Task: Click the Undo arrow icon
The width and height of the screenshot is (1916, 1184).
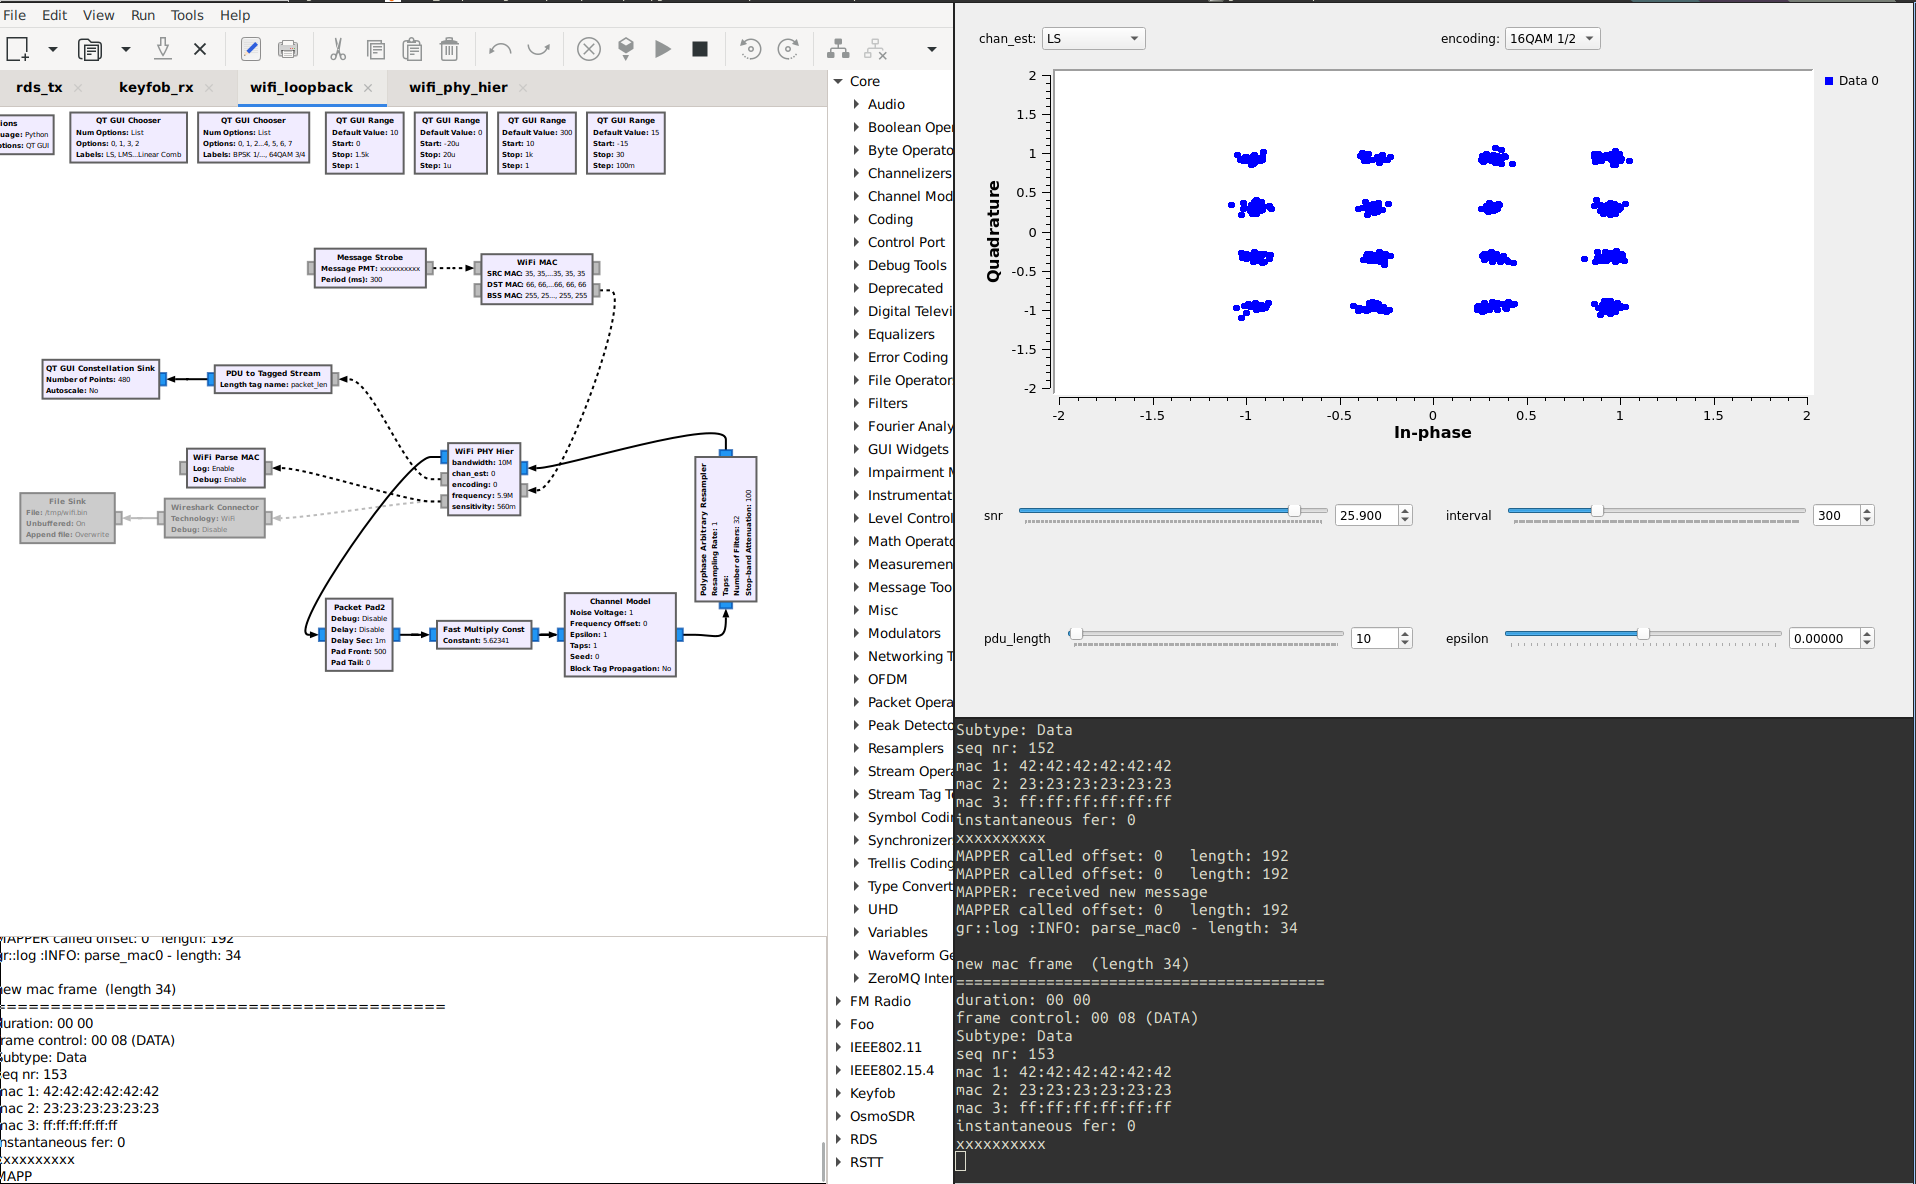Action: (x=500, y=49)
